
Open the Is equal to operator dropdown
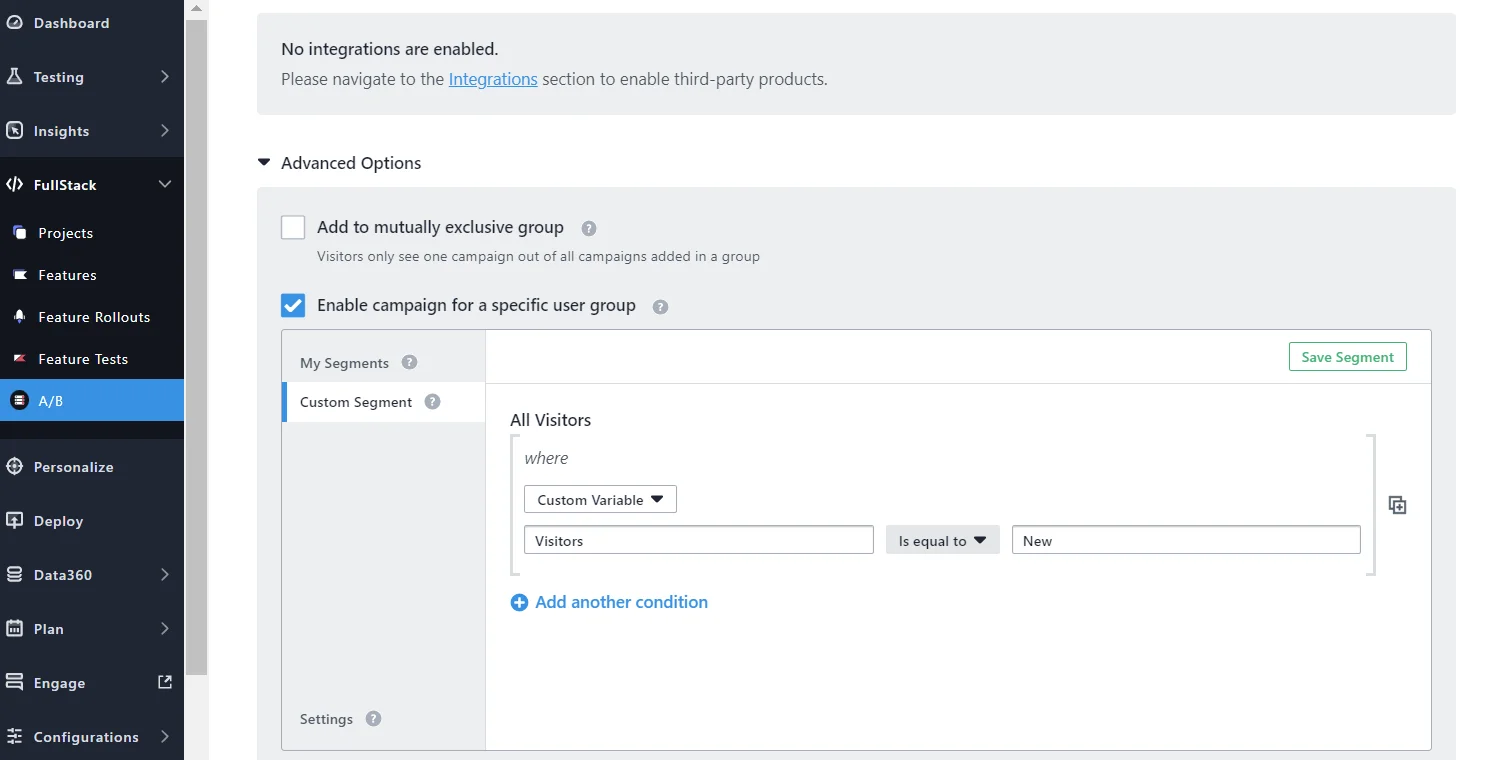(x=942, y=541)
